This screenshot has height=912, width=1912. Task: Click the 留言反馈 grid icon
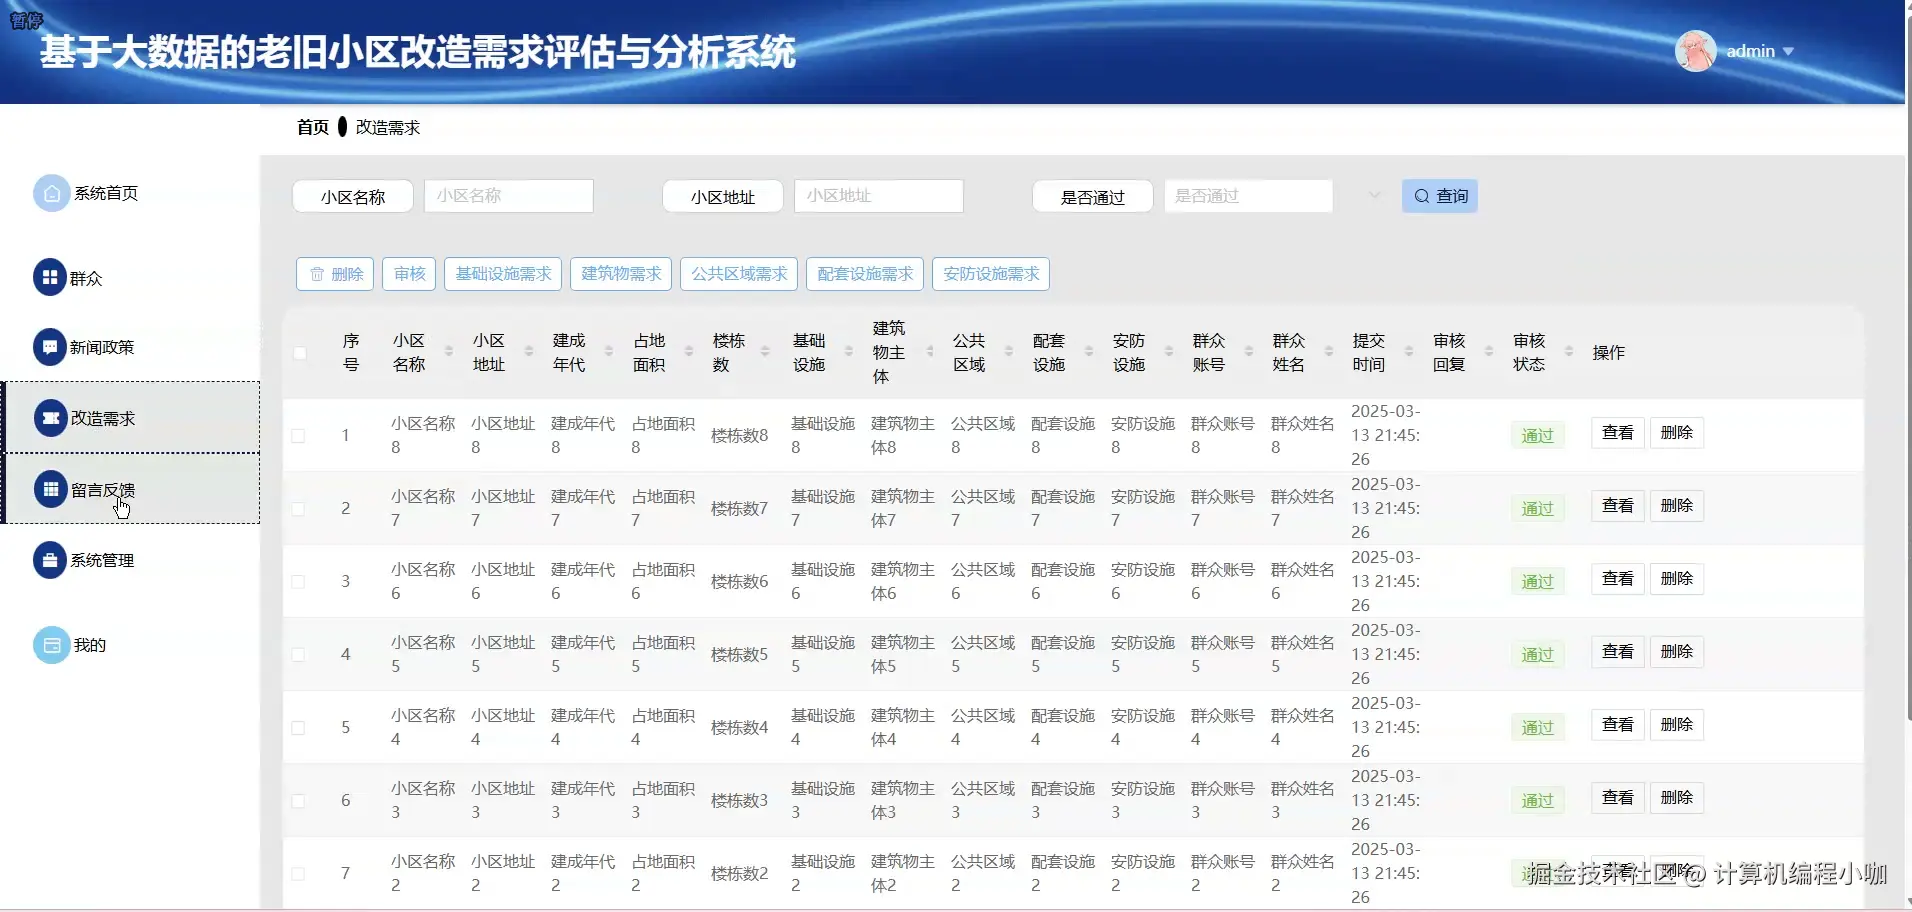coord(50,490)
